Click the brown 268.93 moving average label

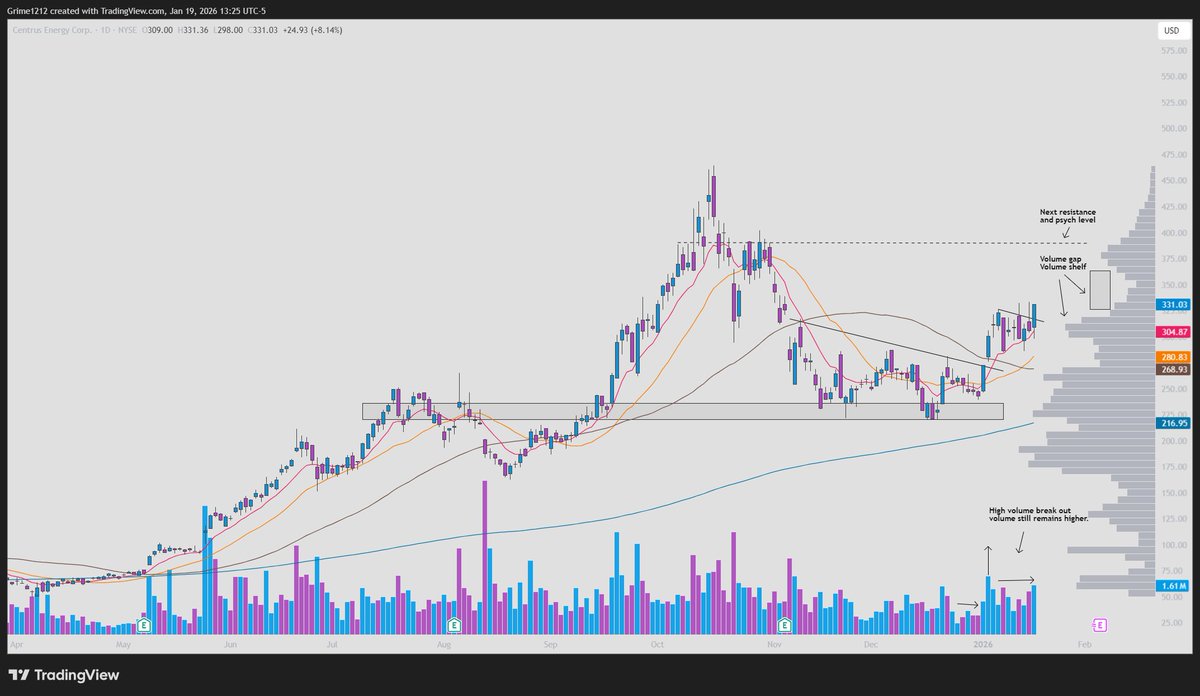pyautogui.click(x=1172, y=369)
